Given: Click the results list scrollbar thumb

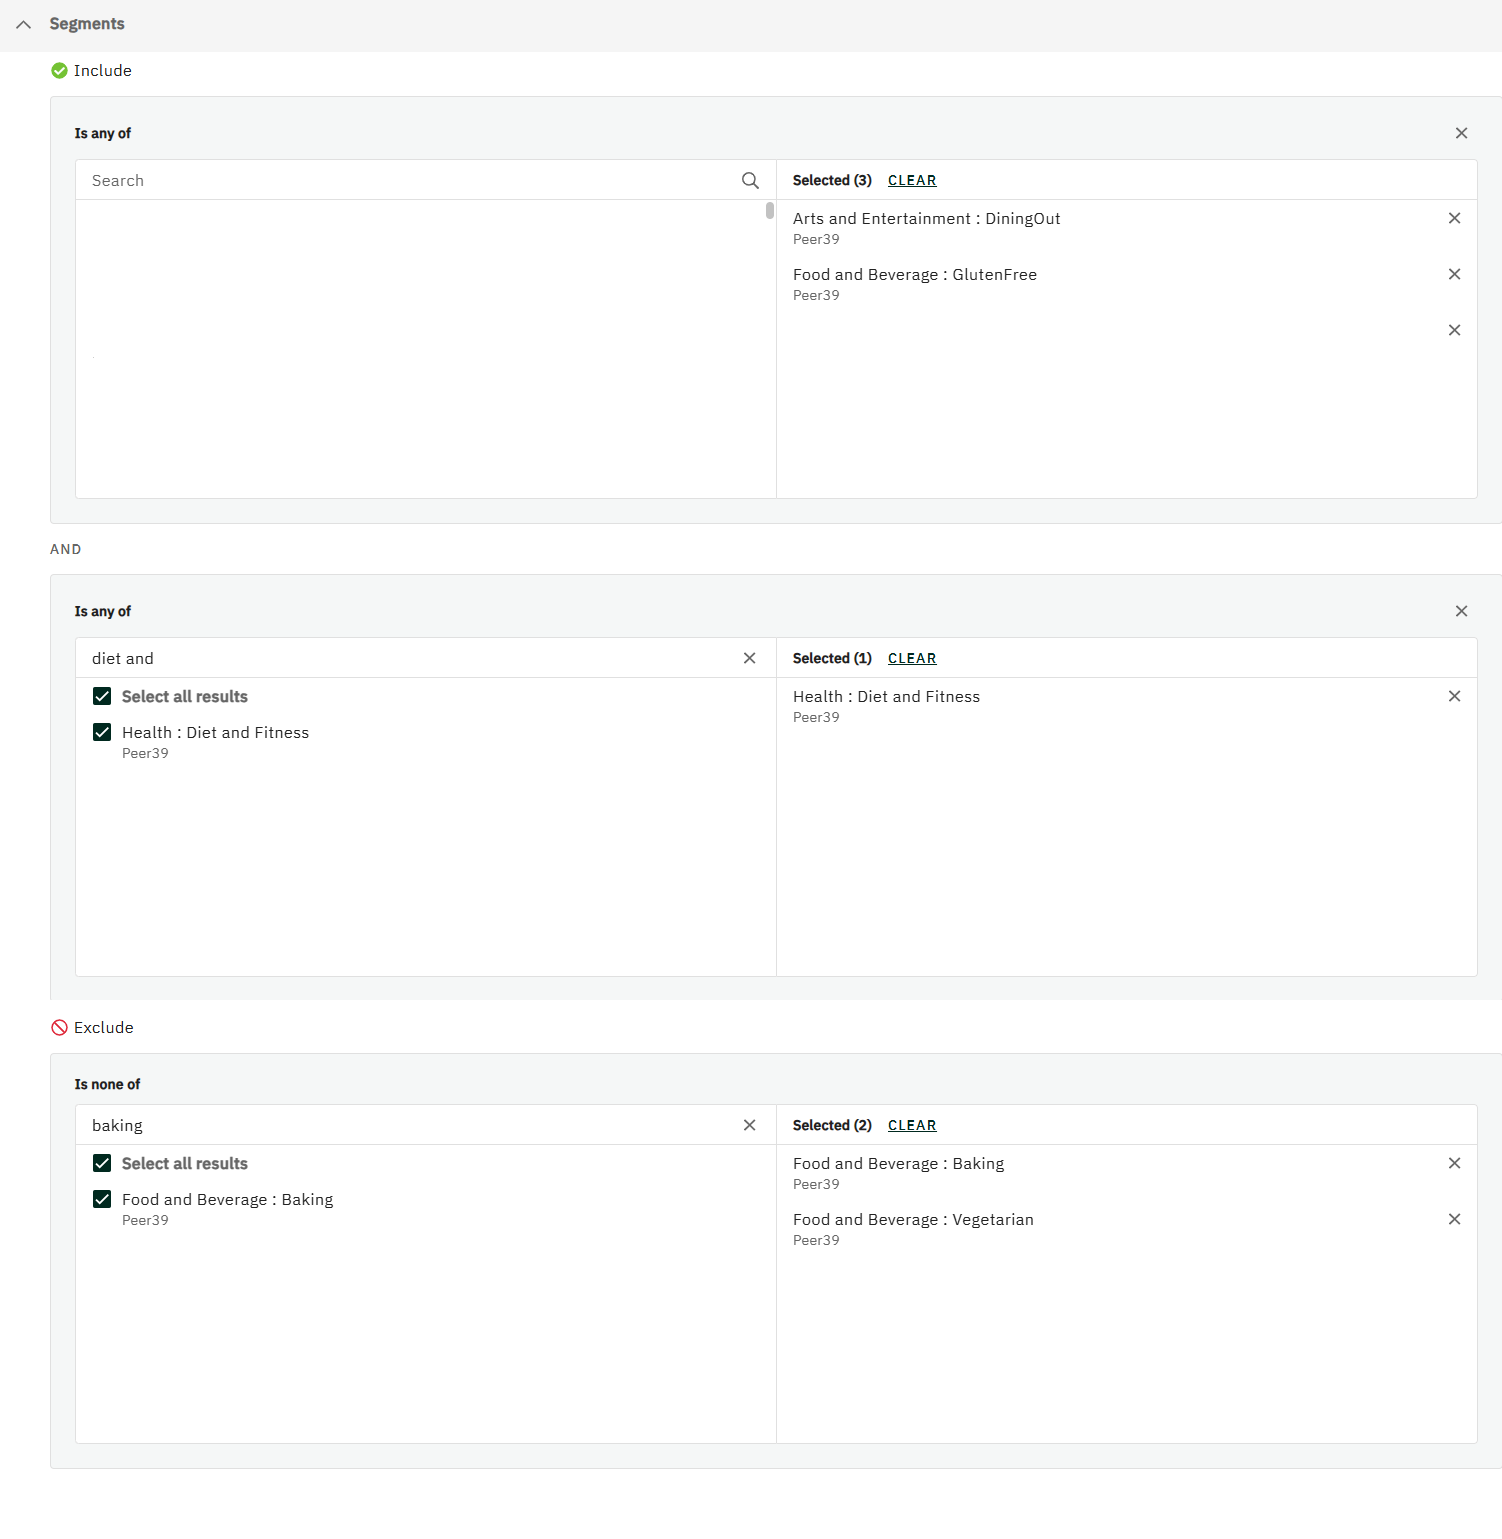Looking at the screenshot, I should [x=769, y=210].
